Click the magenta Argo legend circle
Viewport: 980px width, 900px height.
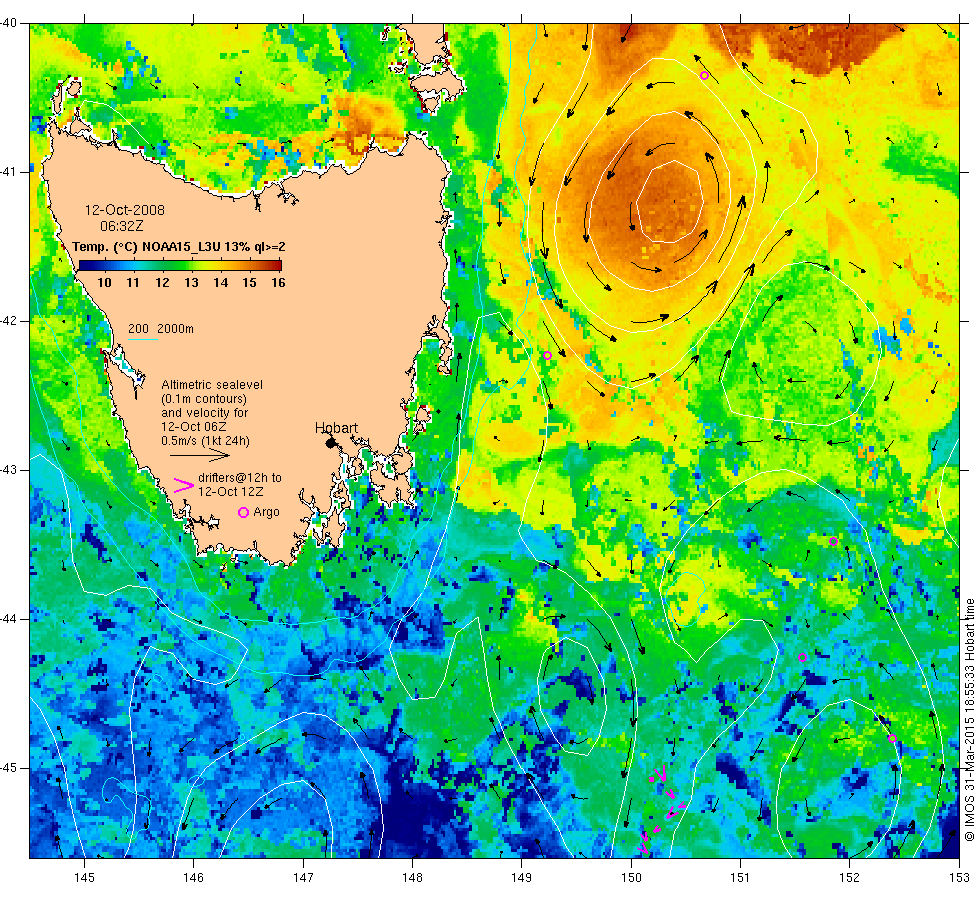pos(244,512)
